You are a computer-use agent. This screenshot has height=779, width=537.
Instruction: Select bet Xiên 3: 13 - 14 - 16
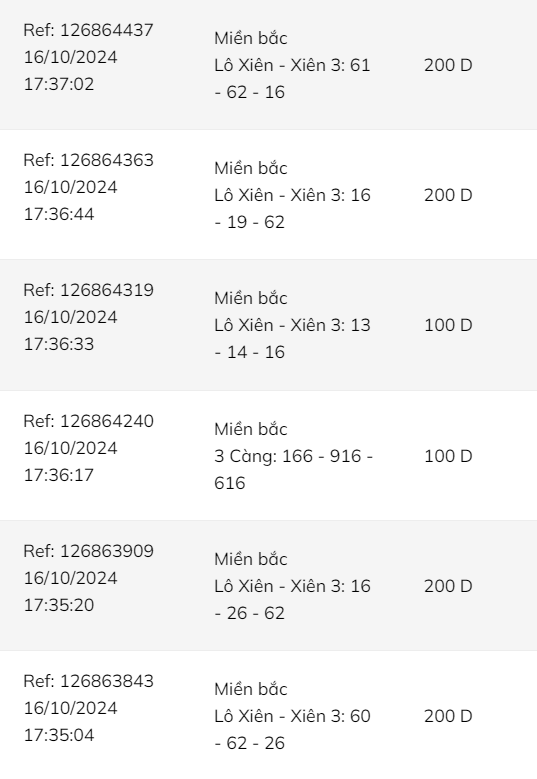292,339
